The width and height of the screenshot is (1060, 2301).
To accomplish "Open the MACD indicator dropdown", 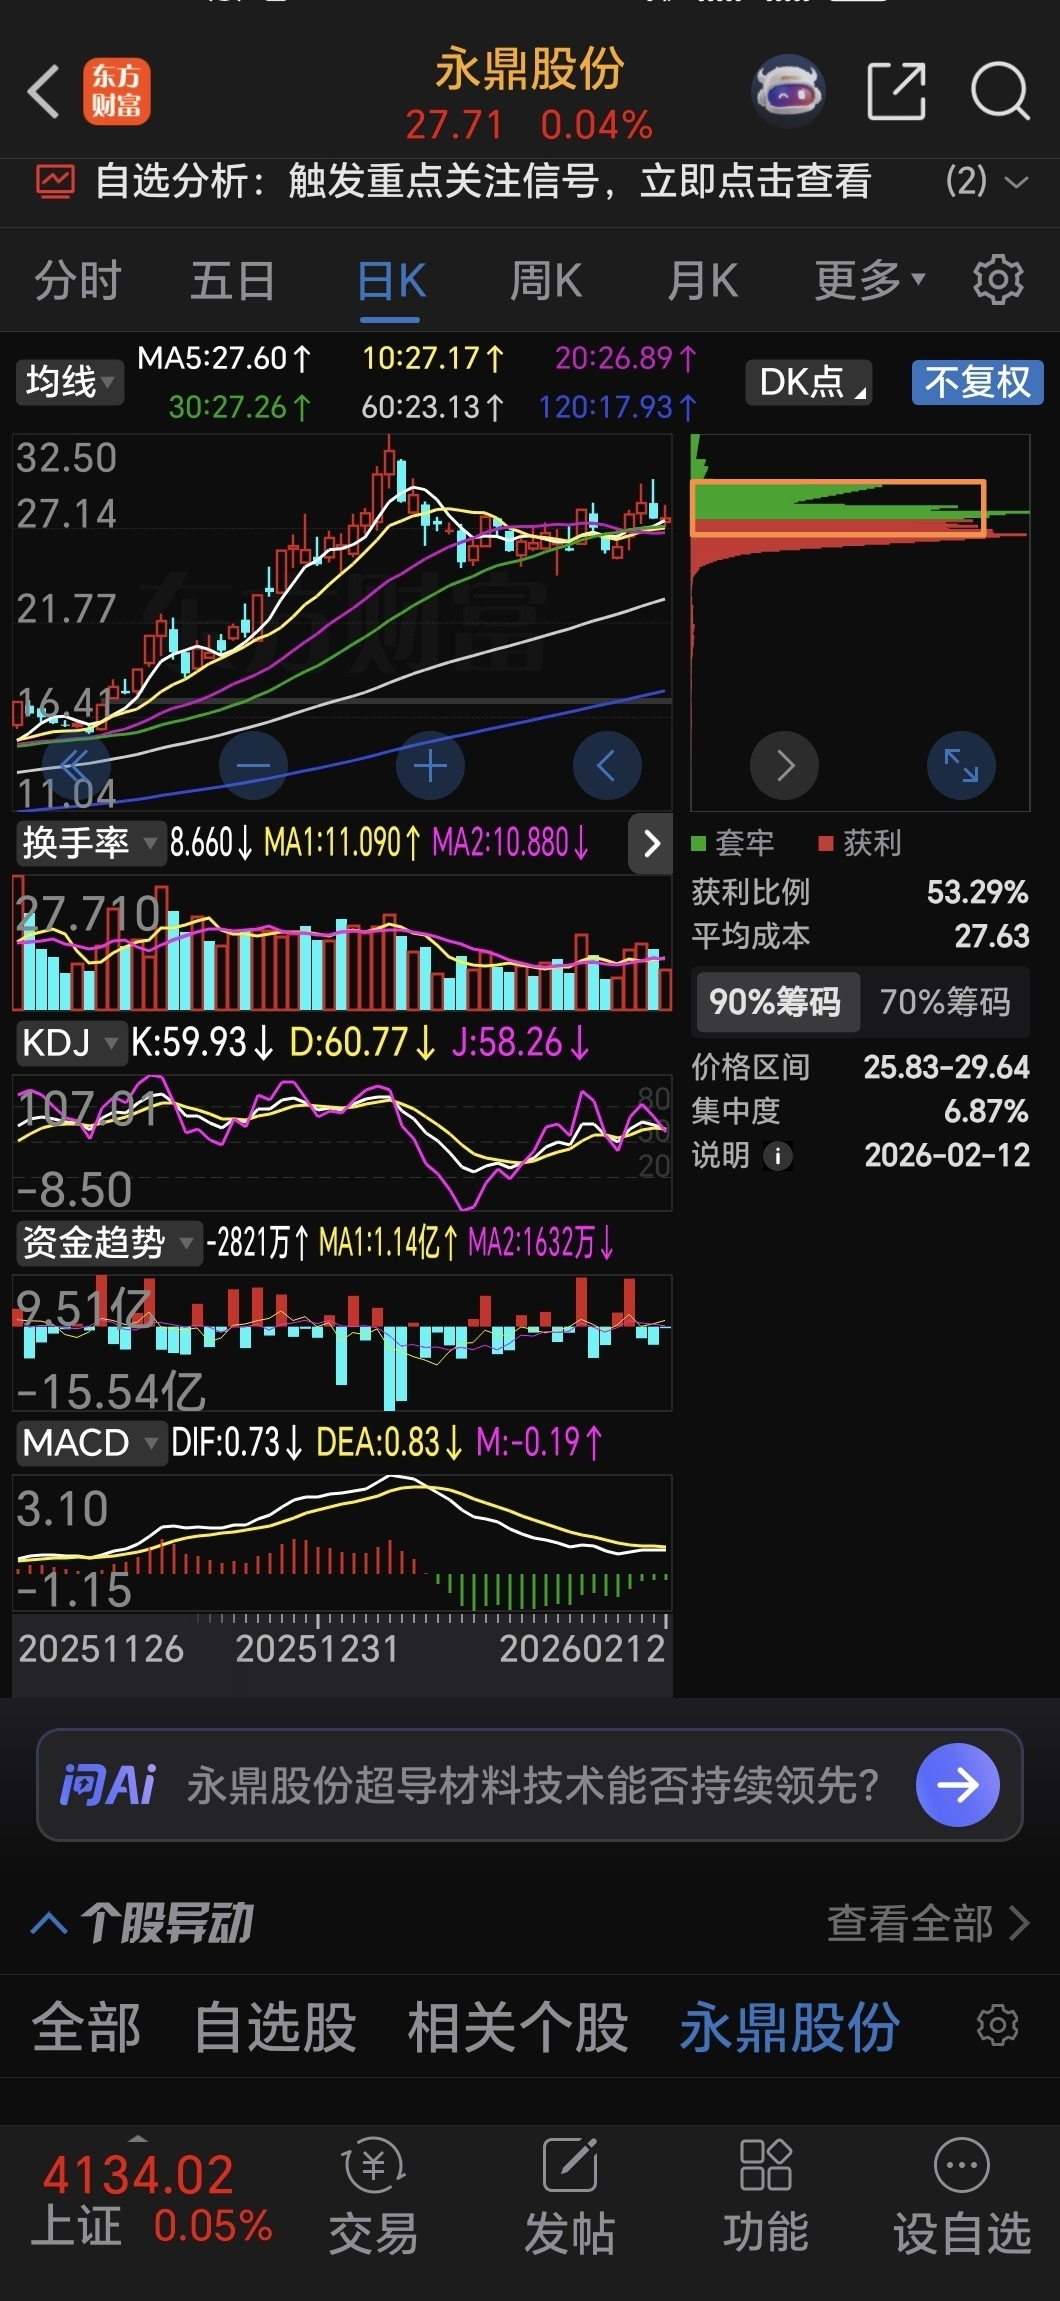I will pyautogui.click(x=90, y=1443).
